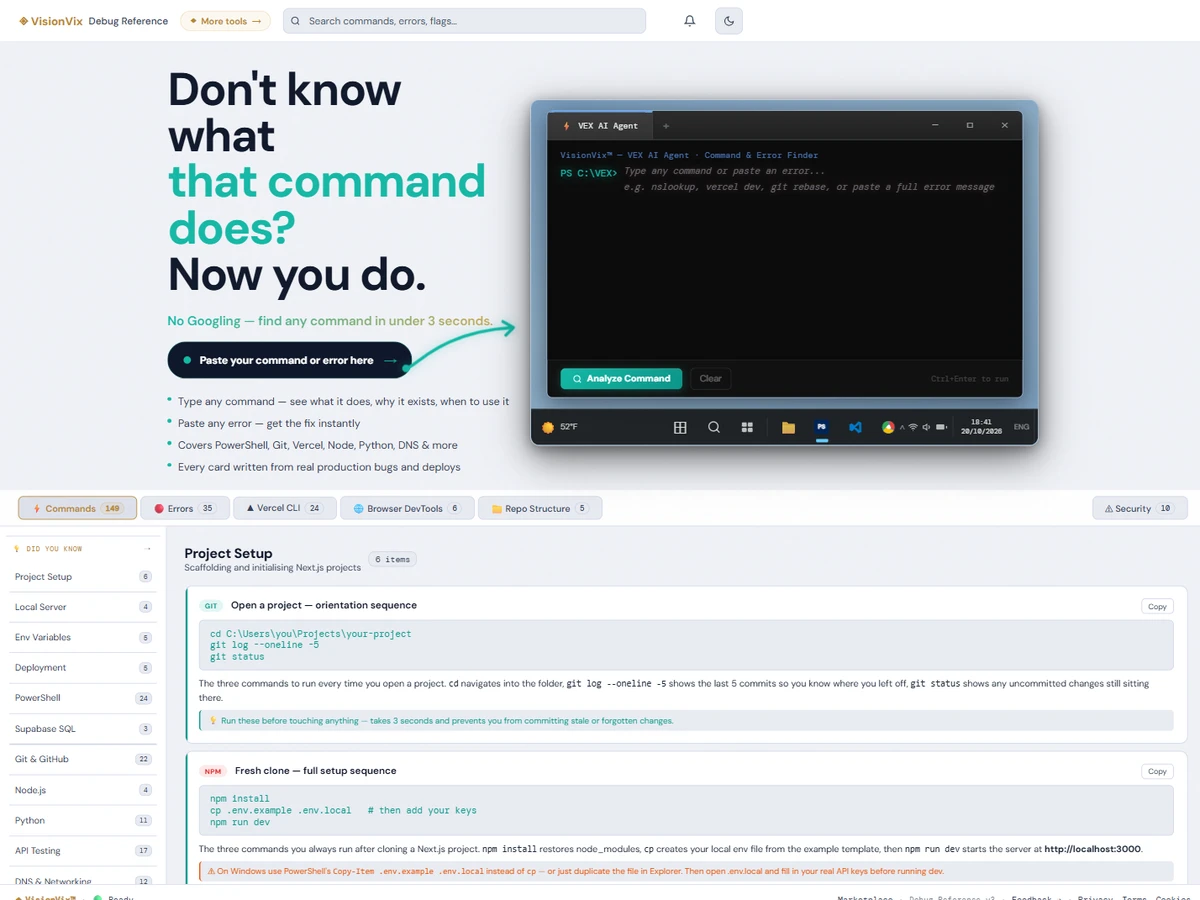Image resolution: width=1200 pixels, height=900 pixels.
Task: Copy the Open a project commands
Action: coord(1157,606)
